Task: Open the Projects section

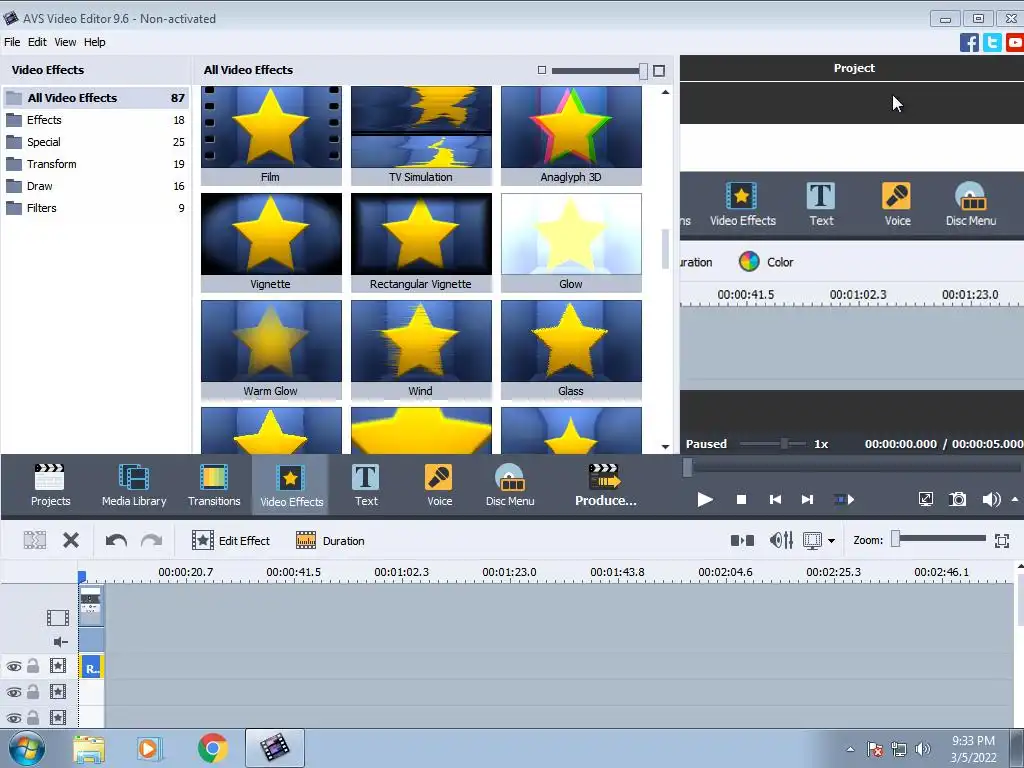Action: pyautogui.click(x=50, y=485)
